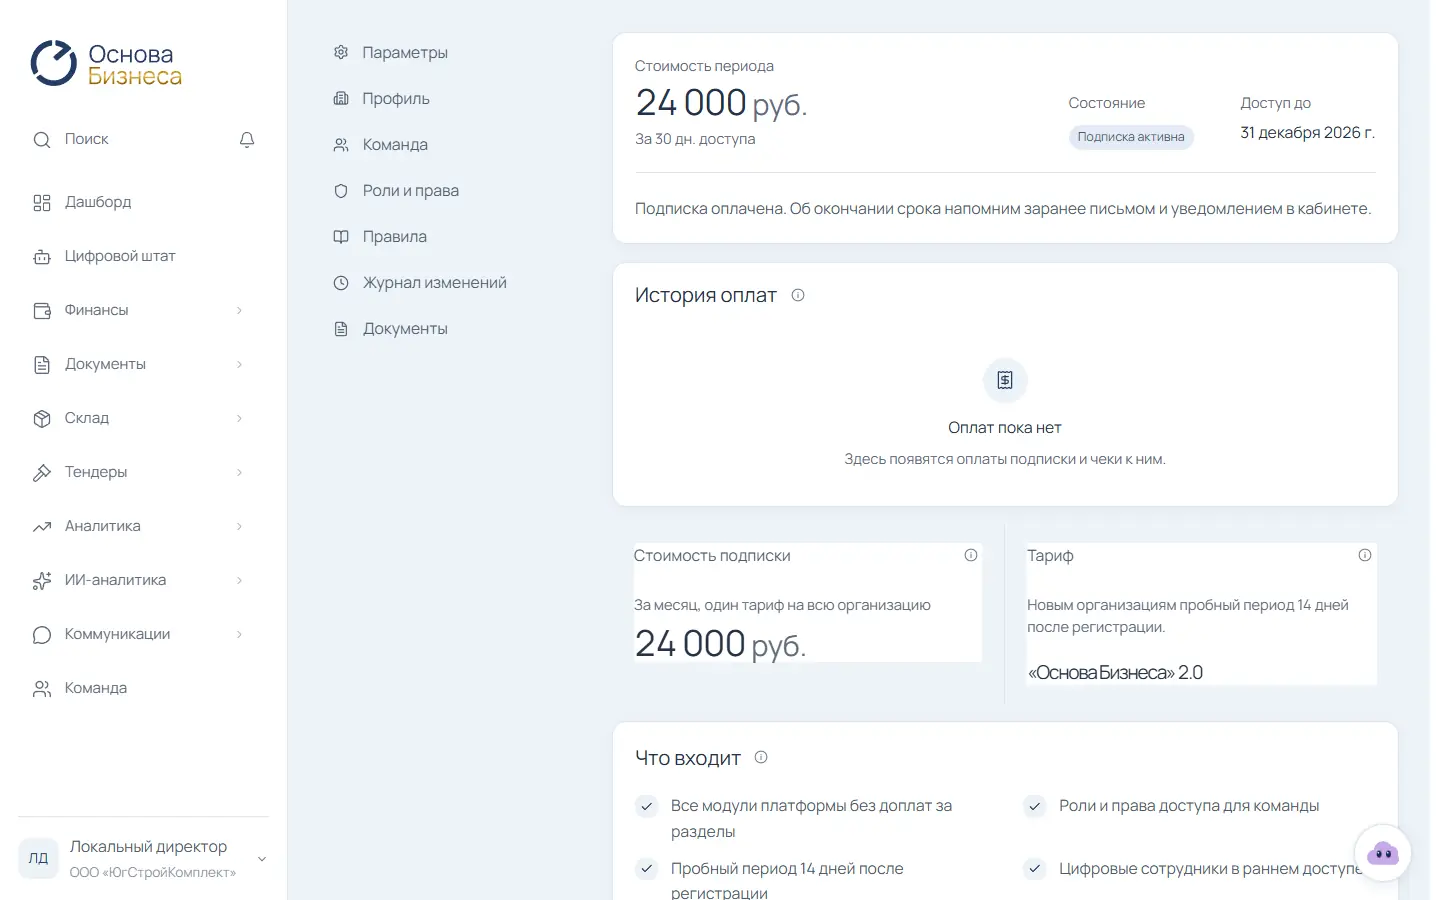Click Роли и права доступа для команды
Viewport: 1440px width, 900px height.
pos(1189,806)
